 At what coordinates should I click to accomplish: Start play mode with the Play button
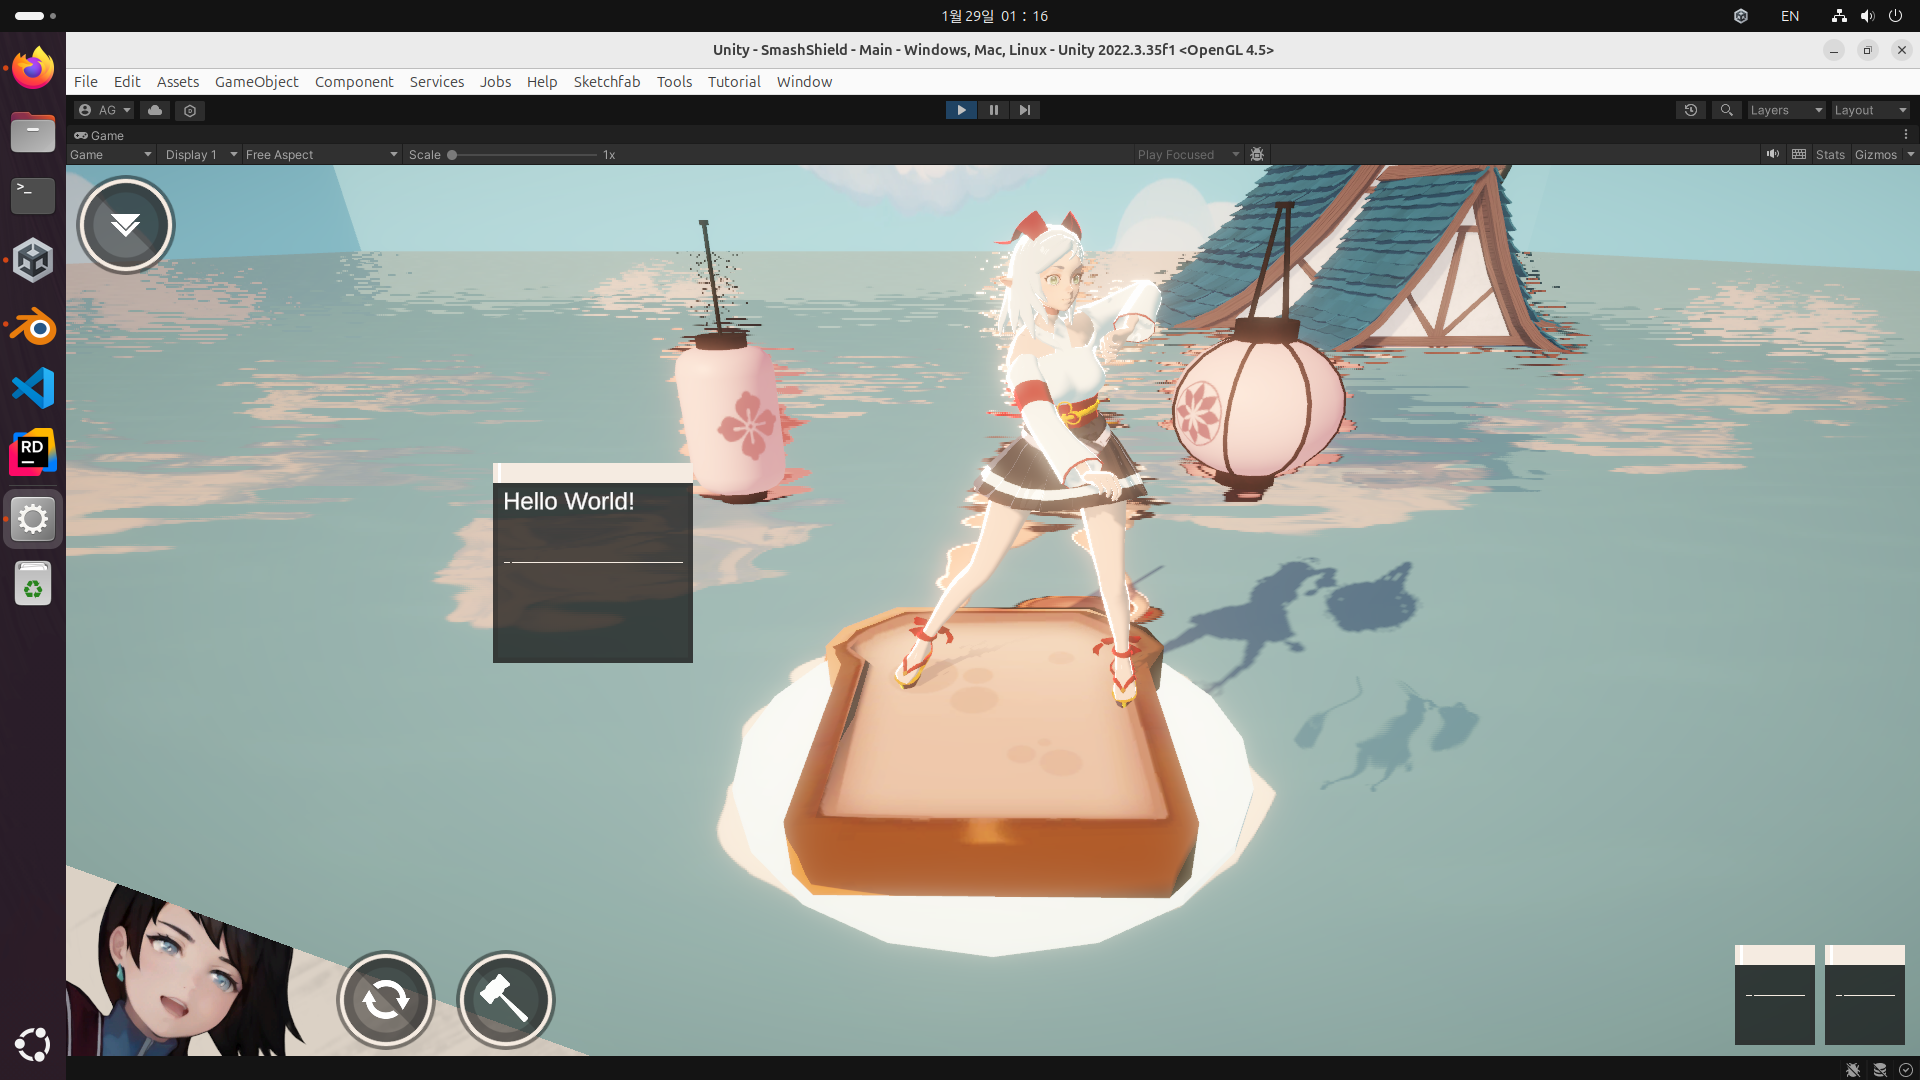(961, 110)
